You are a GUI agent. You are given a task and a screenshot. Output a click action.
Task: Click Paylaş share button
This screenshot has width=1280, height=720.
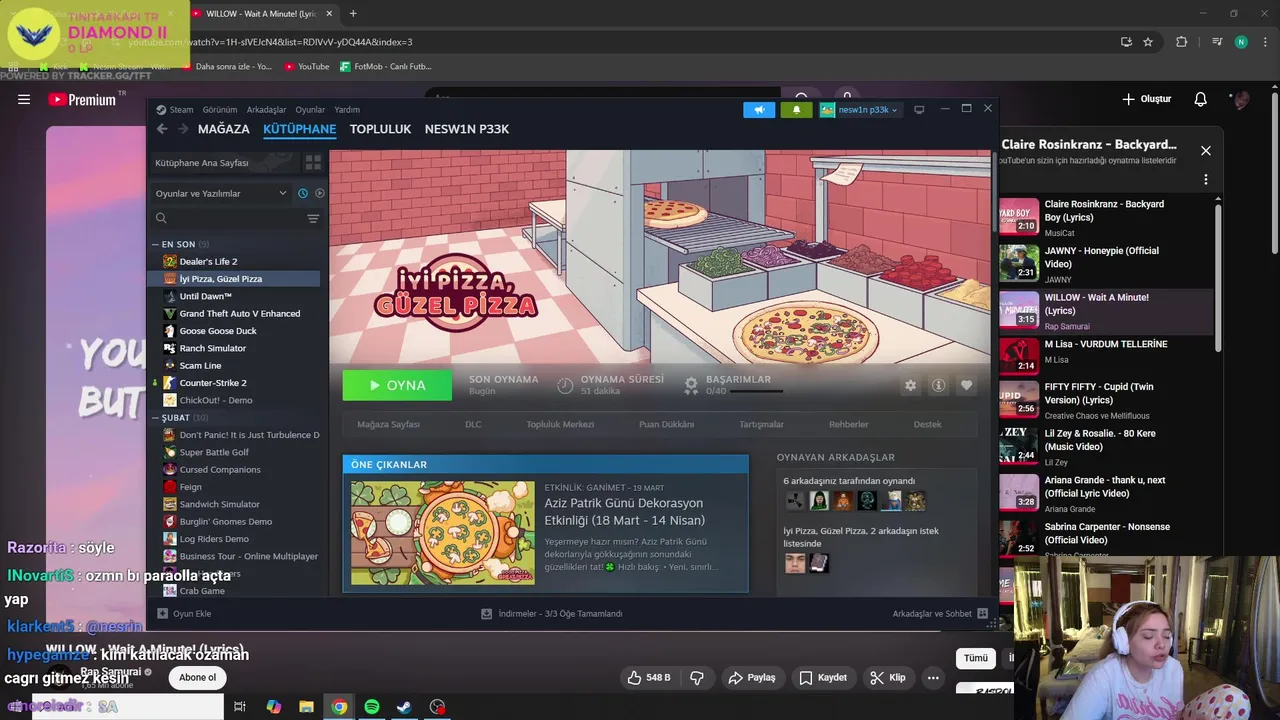point(752,678)
